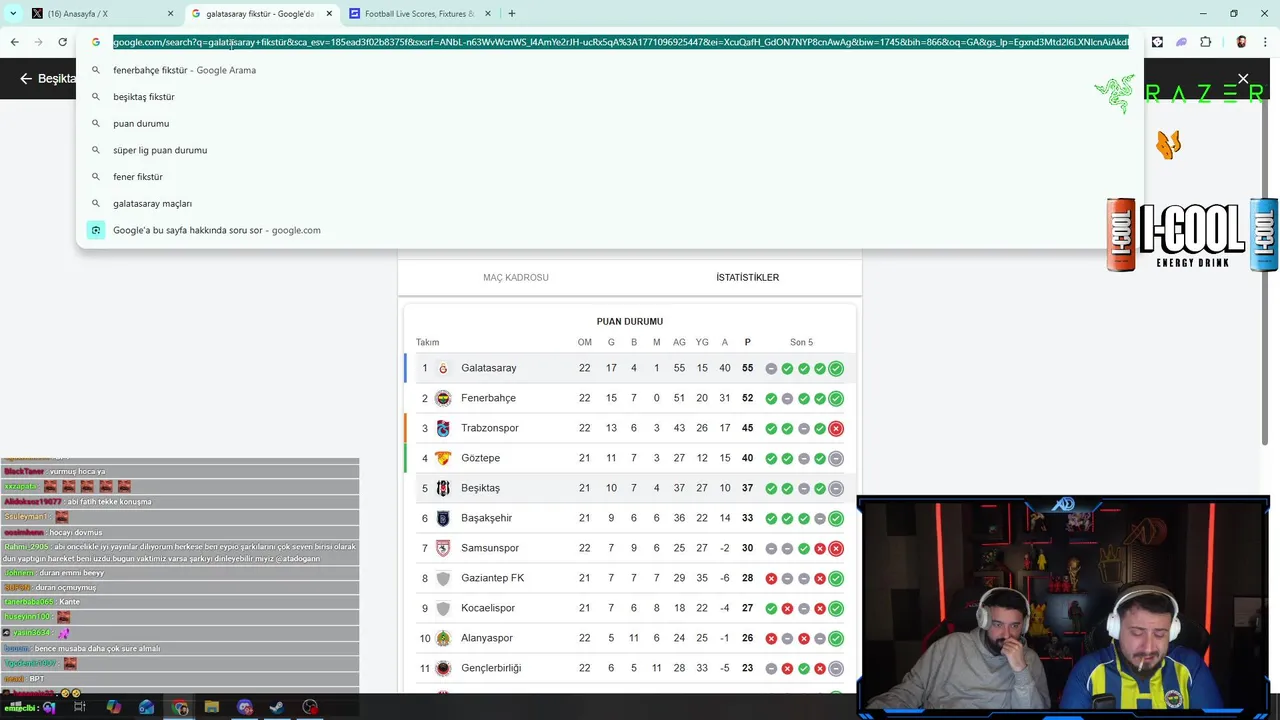Open Fenerbahçe team row
Image resolution: width=1280 pixels, height=720 pixels.
pyautogui.click(x=630, y=398)
